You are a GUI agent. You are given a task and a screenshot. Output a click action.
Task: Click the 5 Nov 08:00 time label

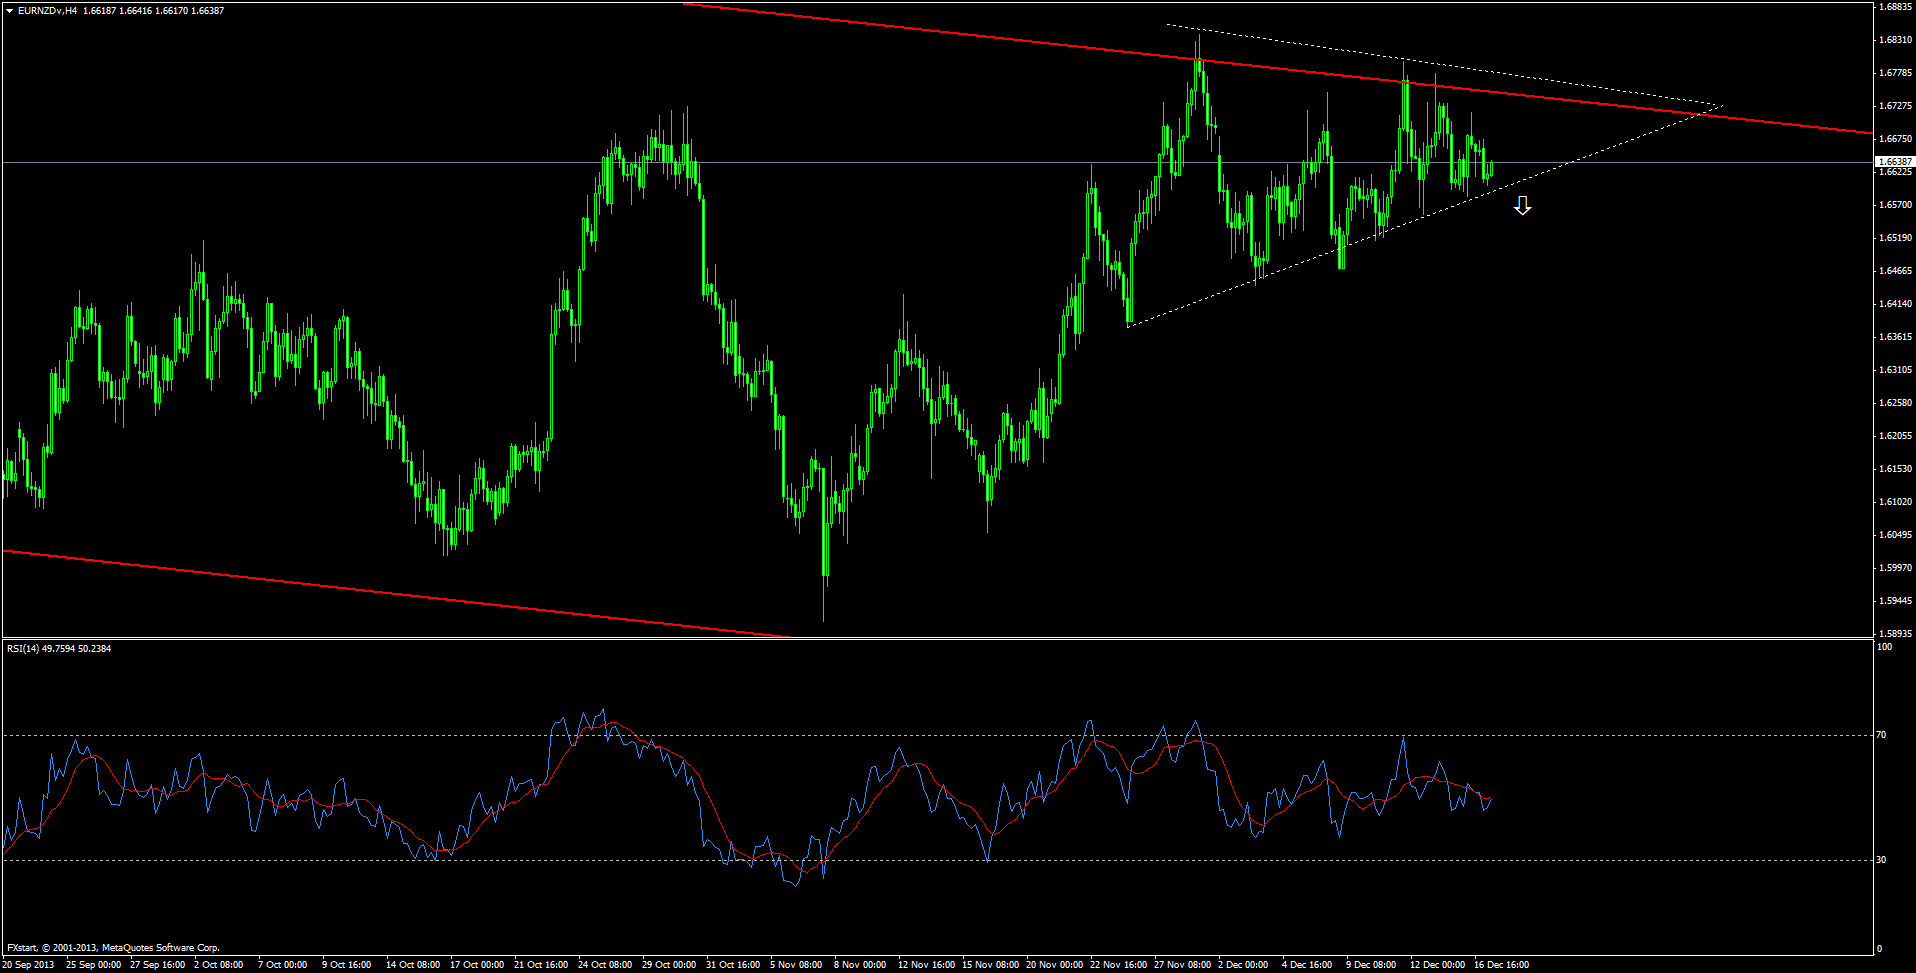[x=796, y=965]
